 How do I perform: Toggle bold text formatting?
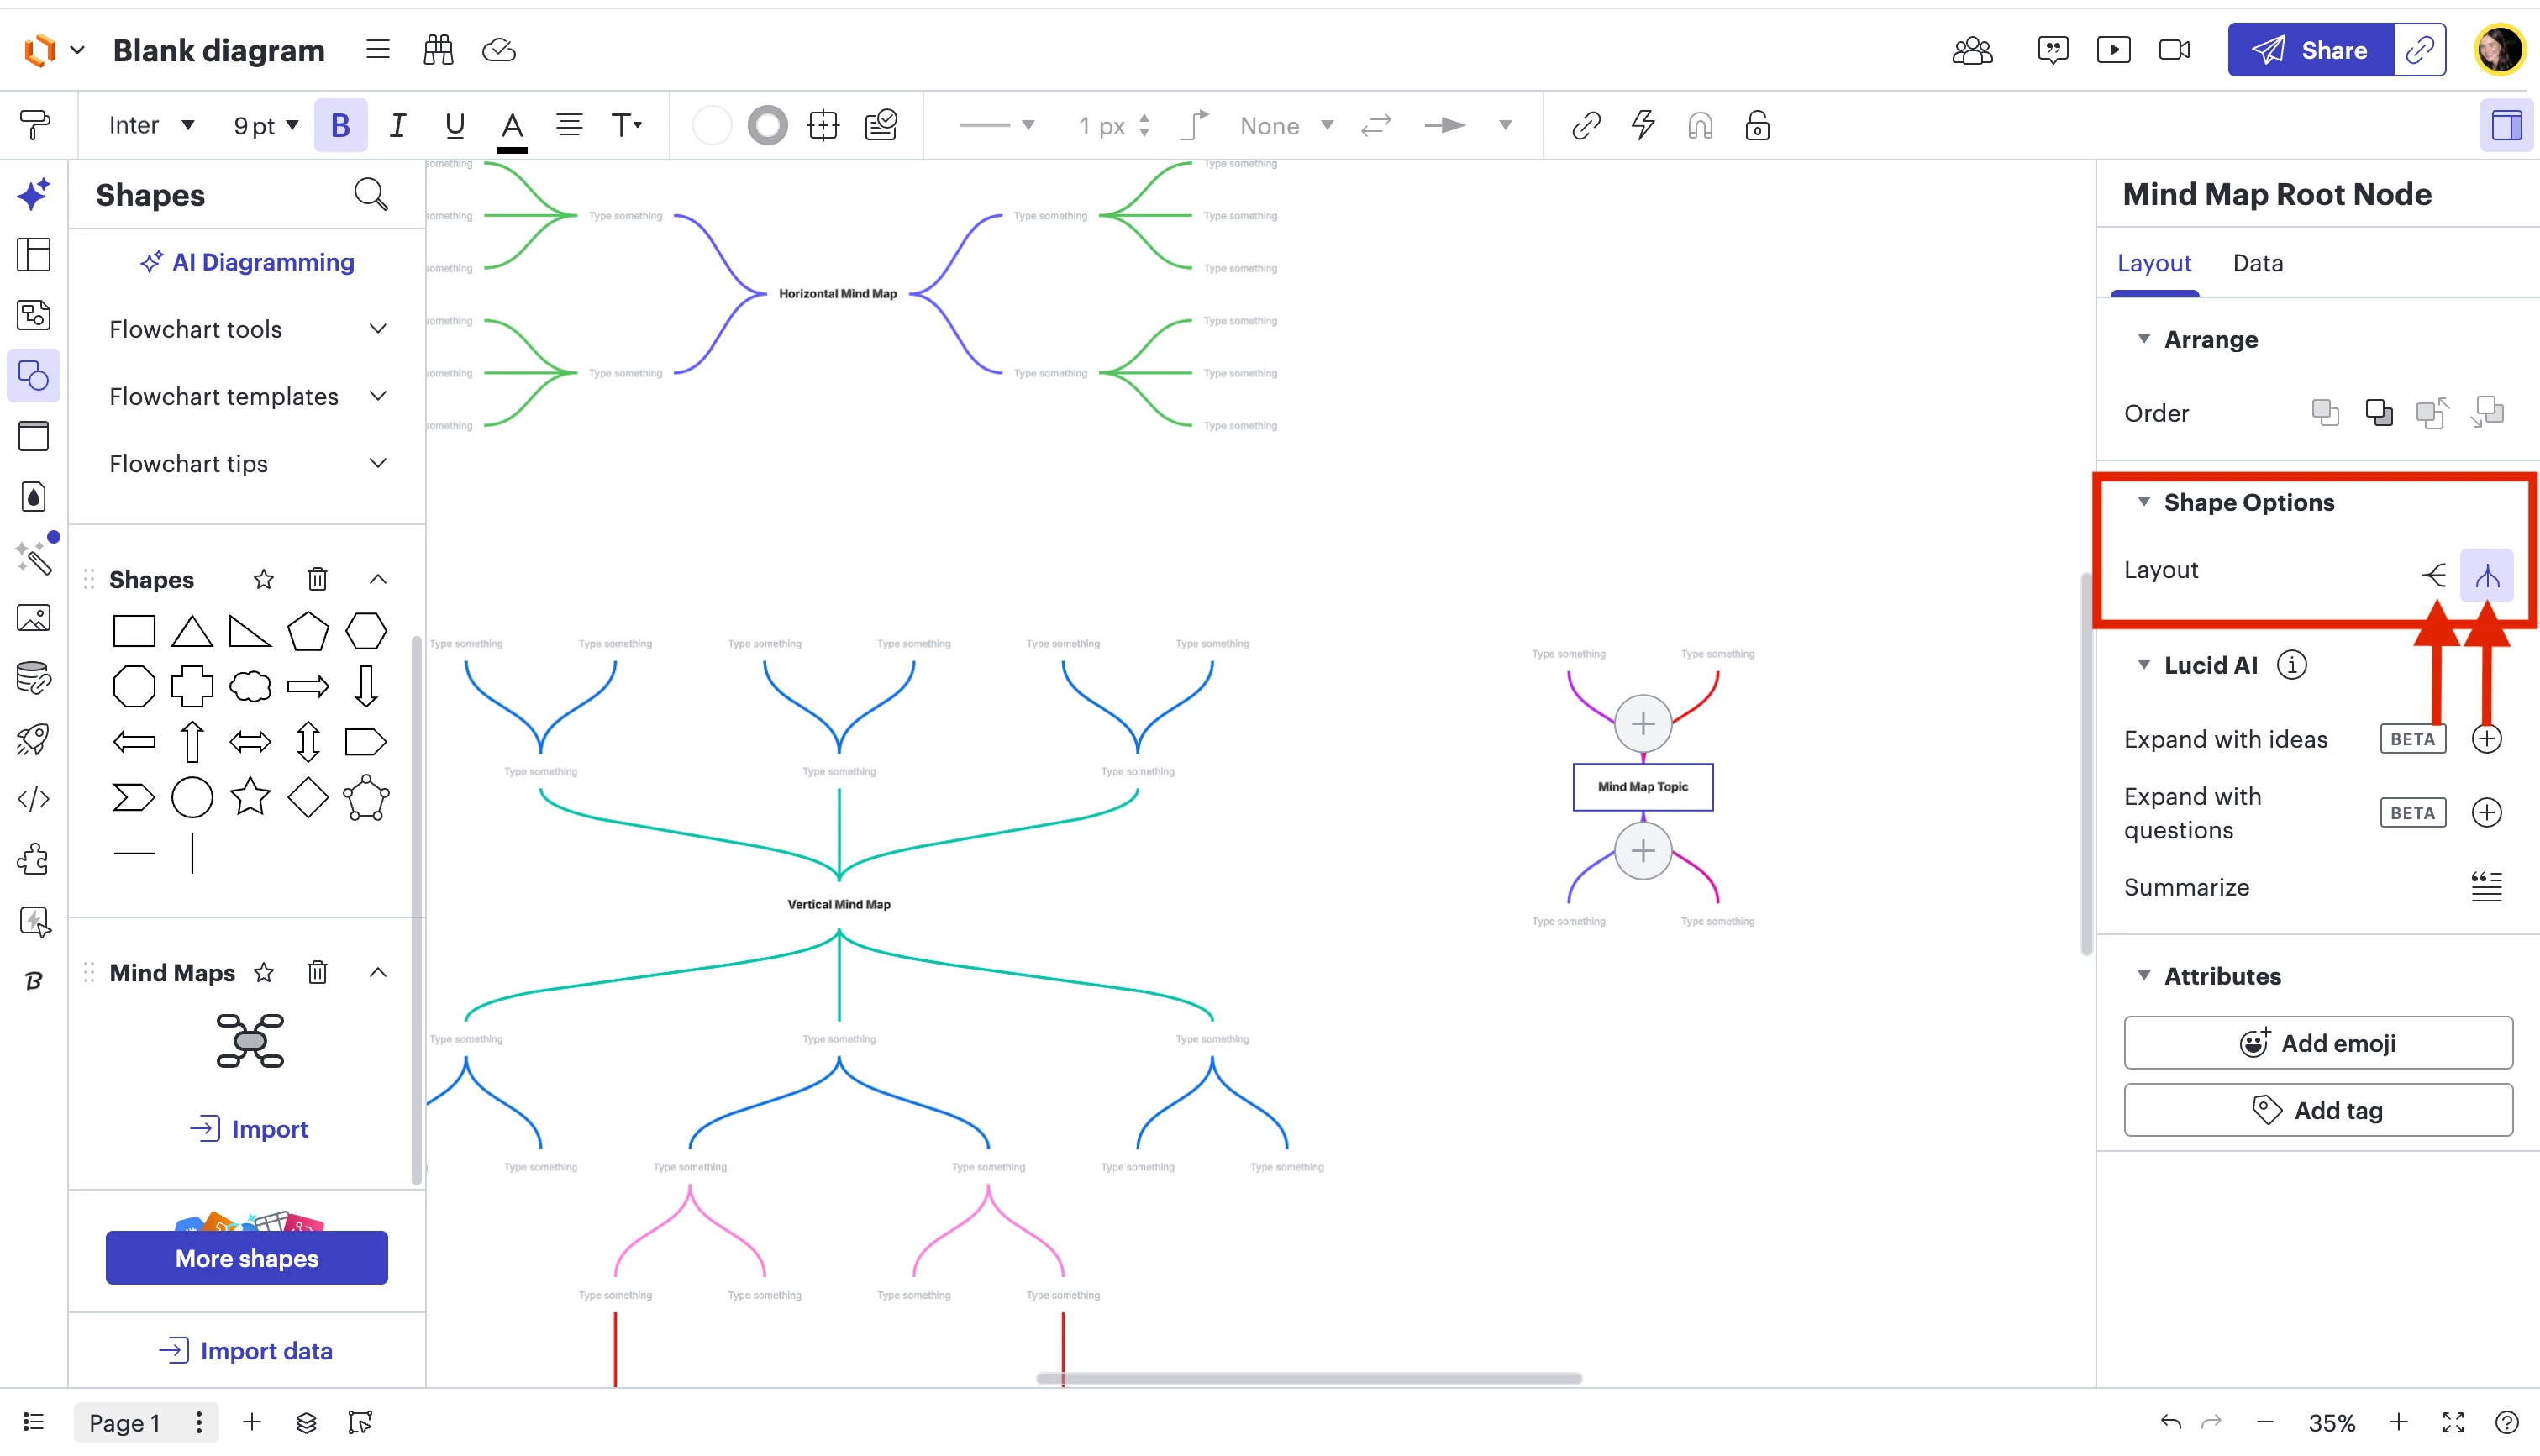[340, 126]
